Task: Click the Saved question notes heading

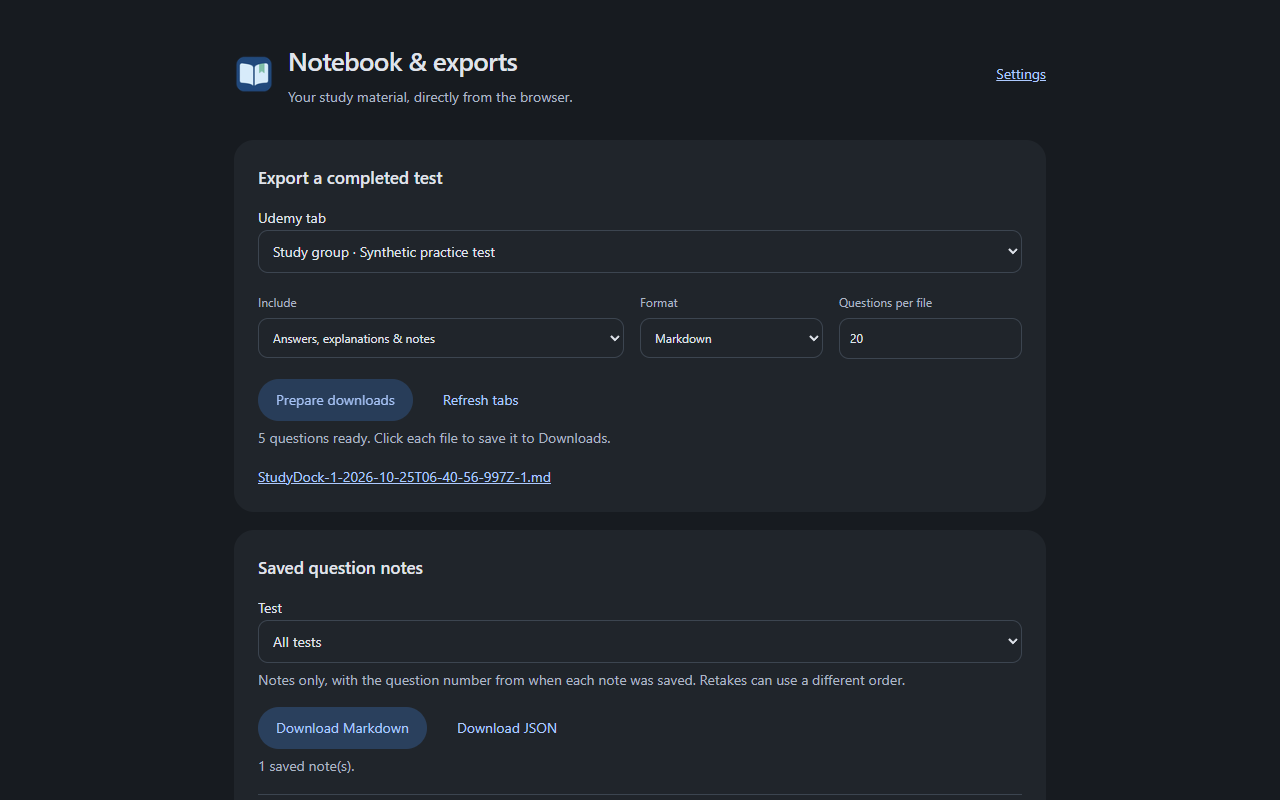Action: coord(340,568)
